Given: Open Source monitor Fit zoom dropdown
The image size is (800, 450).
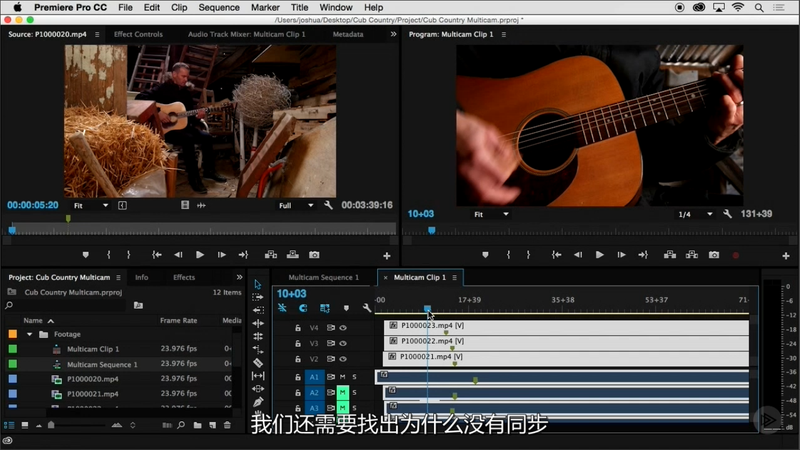Looking at the screenshot, I should coord(91,206).
